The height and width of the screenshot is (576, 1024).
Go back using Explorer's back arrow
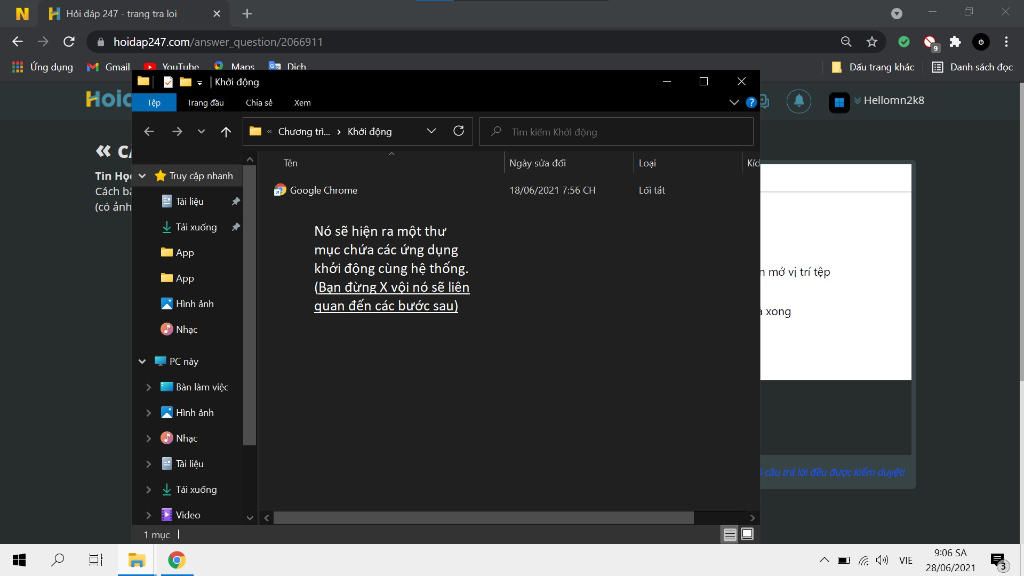[149, 131]
